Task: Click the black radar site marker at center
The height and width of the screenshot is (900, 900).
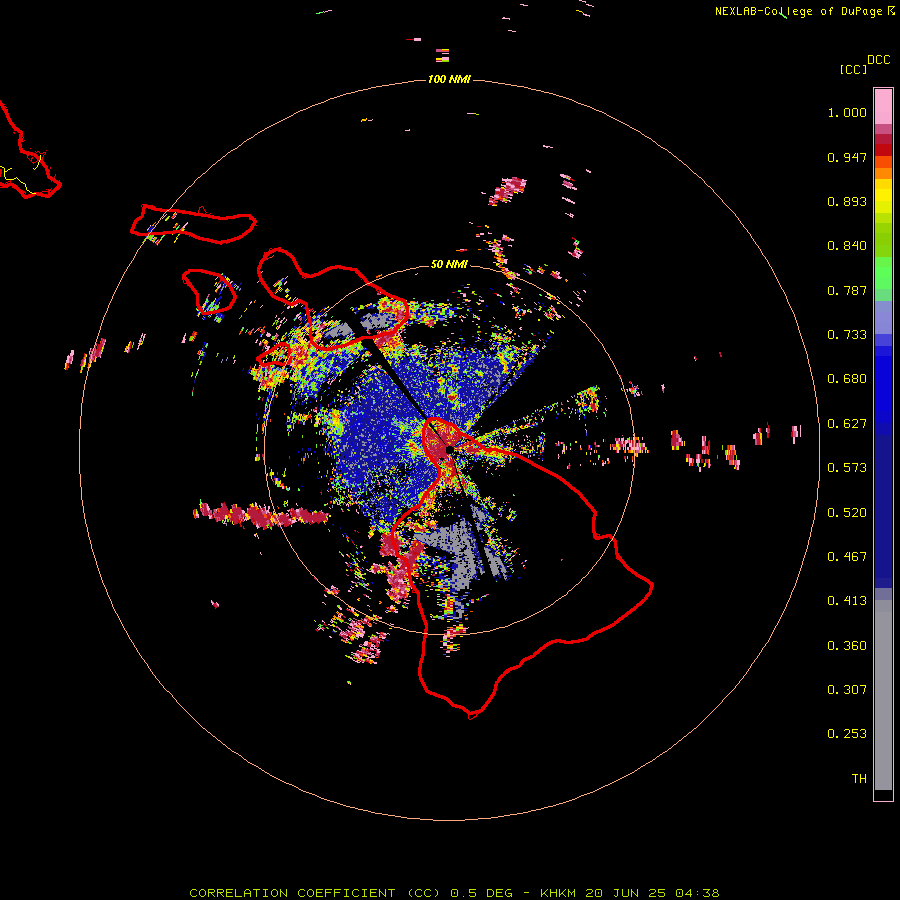Action: pyautogui.click(x=449, y=449)
